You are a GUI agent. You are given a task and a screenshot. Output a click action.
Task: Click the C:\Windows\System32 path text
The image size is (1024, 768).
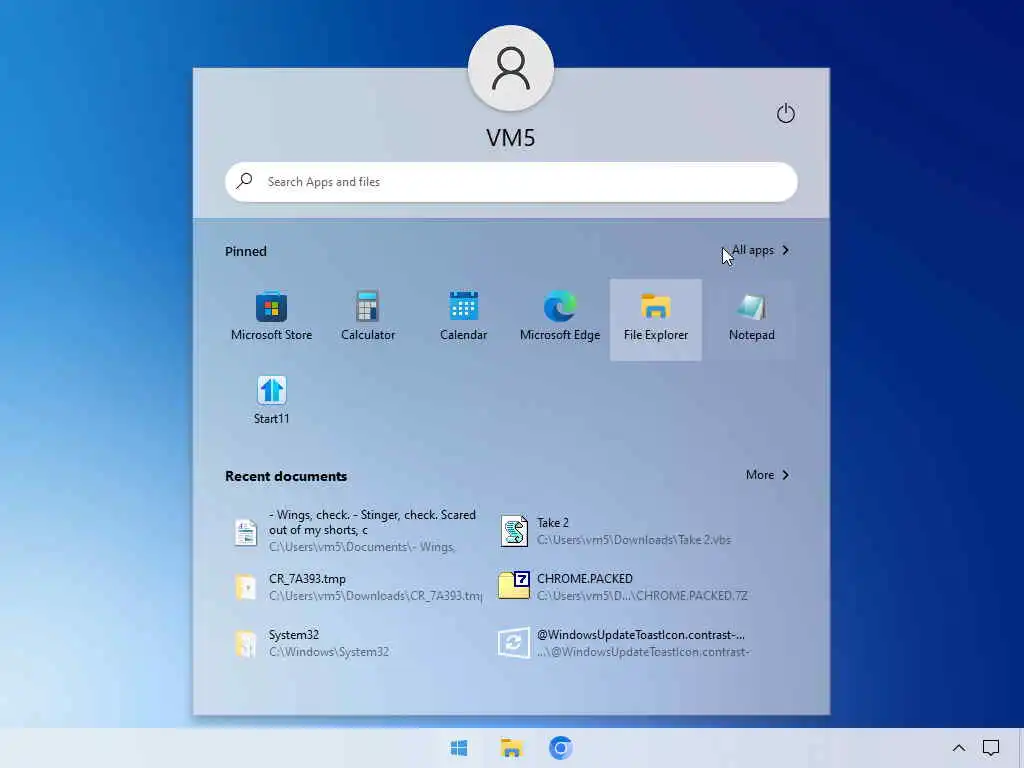329,652
